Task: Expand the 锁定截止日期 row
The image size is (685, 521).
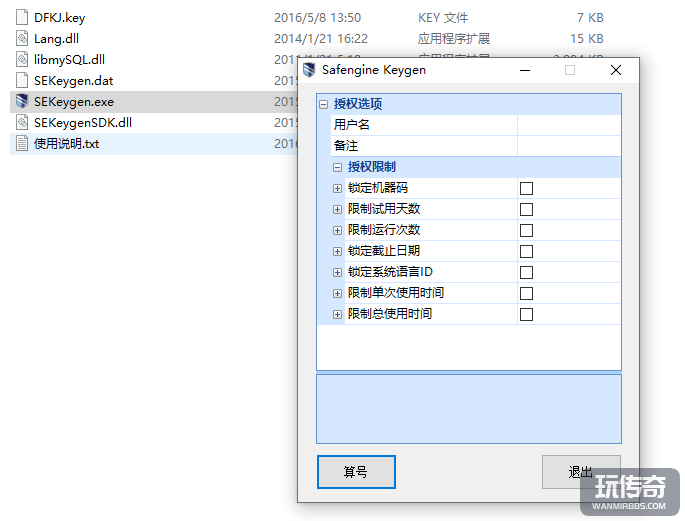Action: click(x=337, y=251)
